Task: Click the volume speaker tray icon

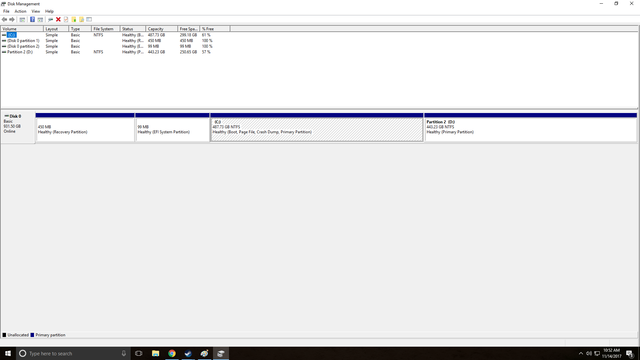Action: 589,353
